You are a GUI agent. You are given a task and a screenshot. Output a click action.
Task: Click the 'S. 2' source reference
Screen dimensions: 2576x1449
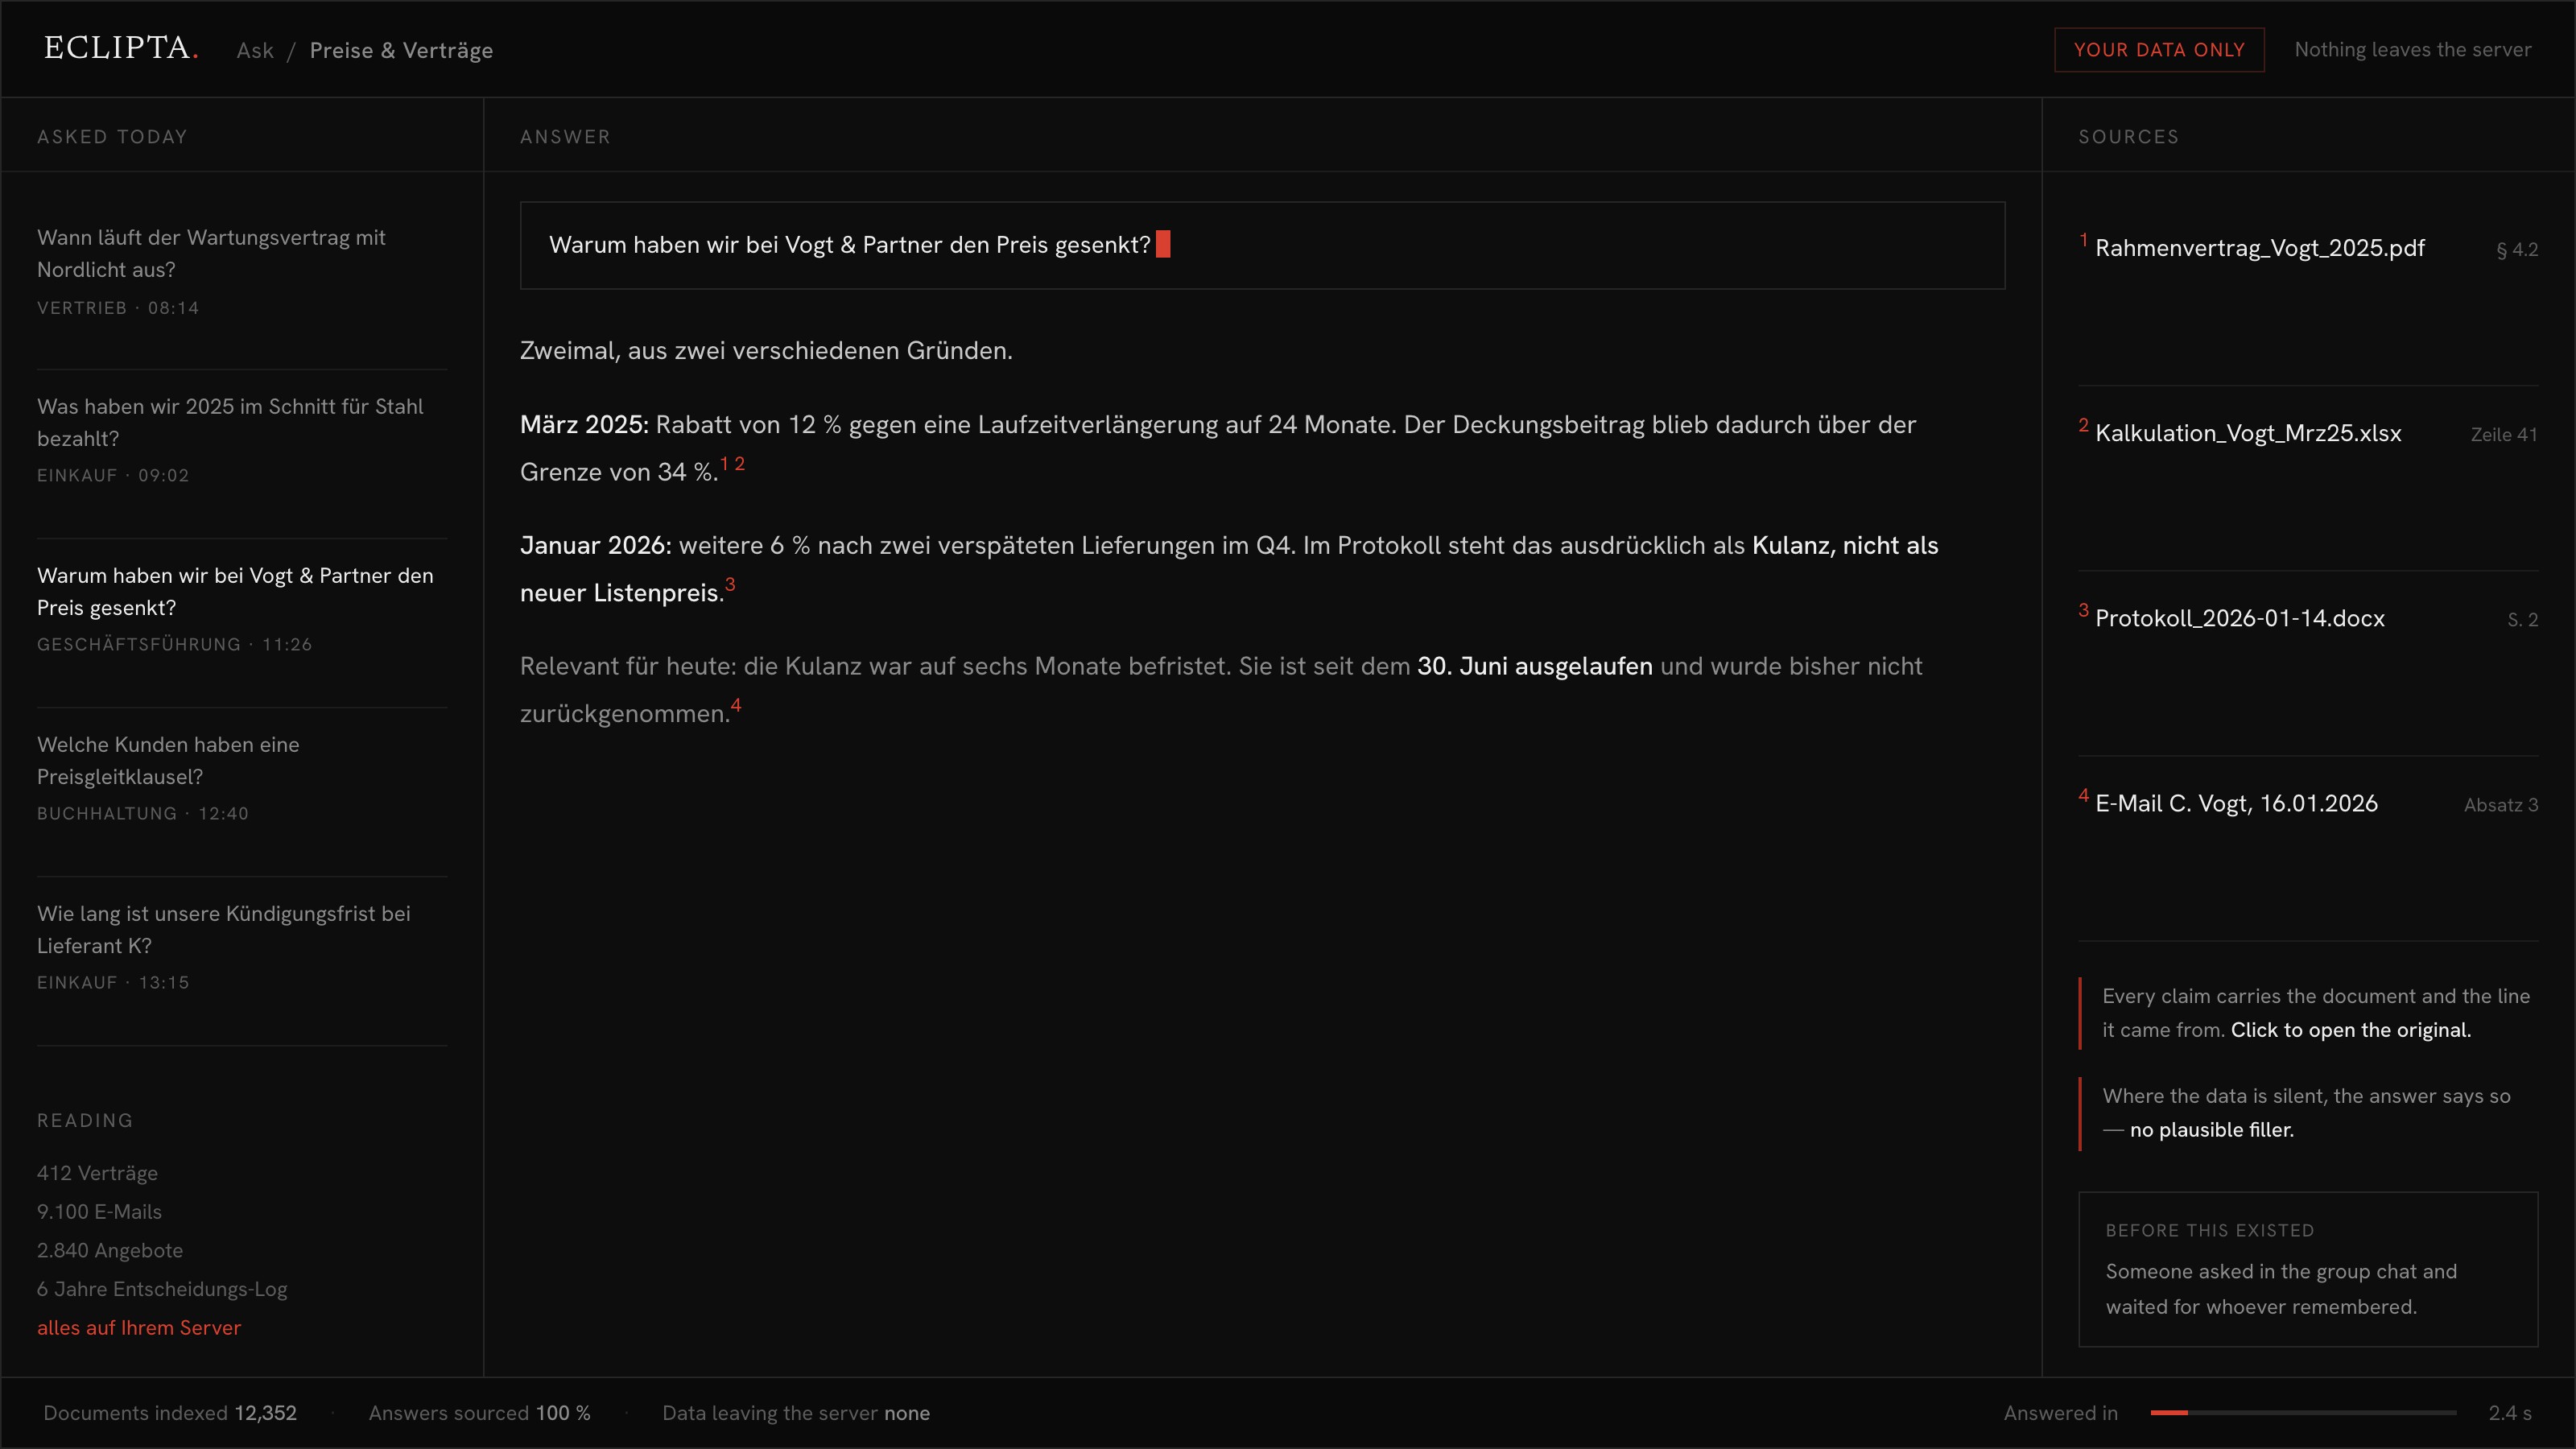tap(2522, 620)
